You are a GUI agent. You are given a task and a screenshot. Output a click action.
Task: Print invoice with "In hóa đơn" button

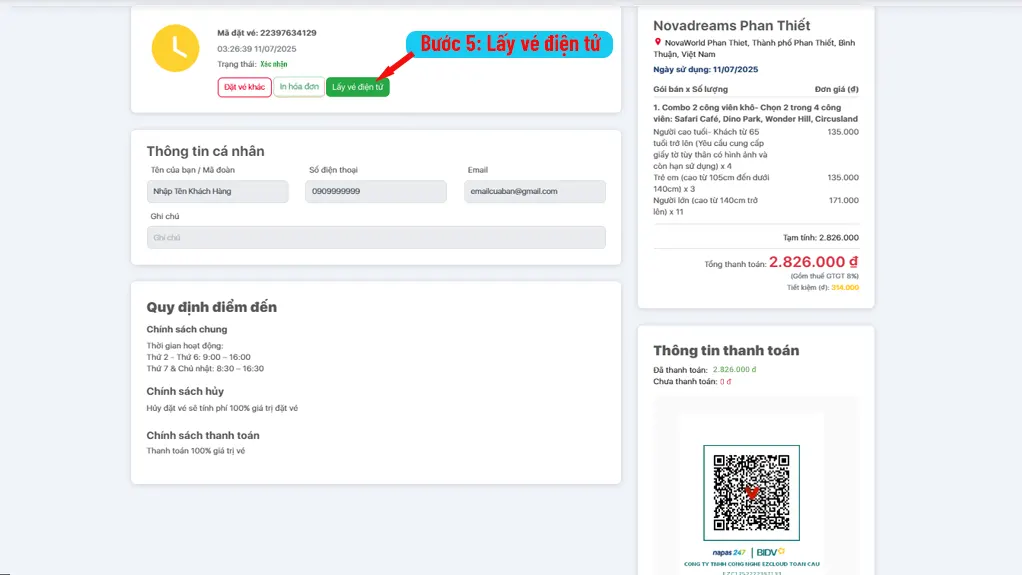[299, 87]
